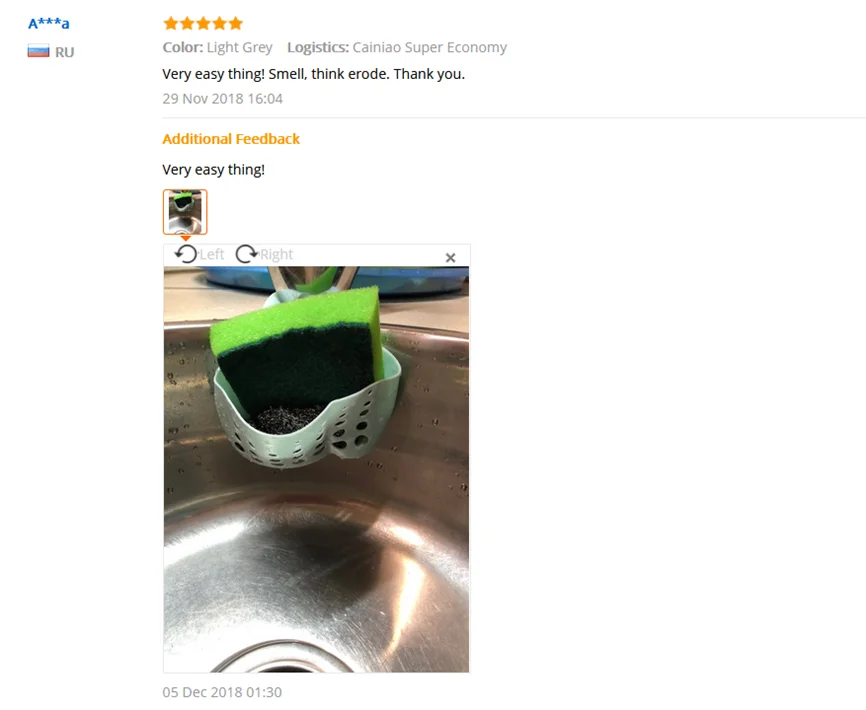Viewport: 866px width, 710px height.
Task: Click the fifth star of the rating
Action: (x=236, y=23)
